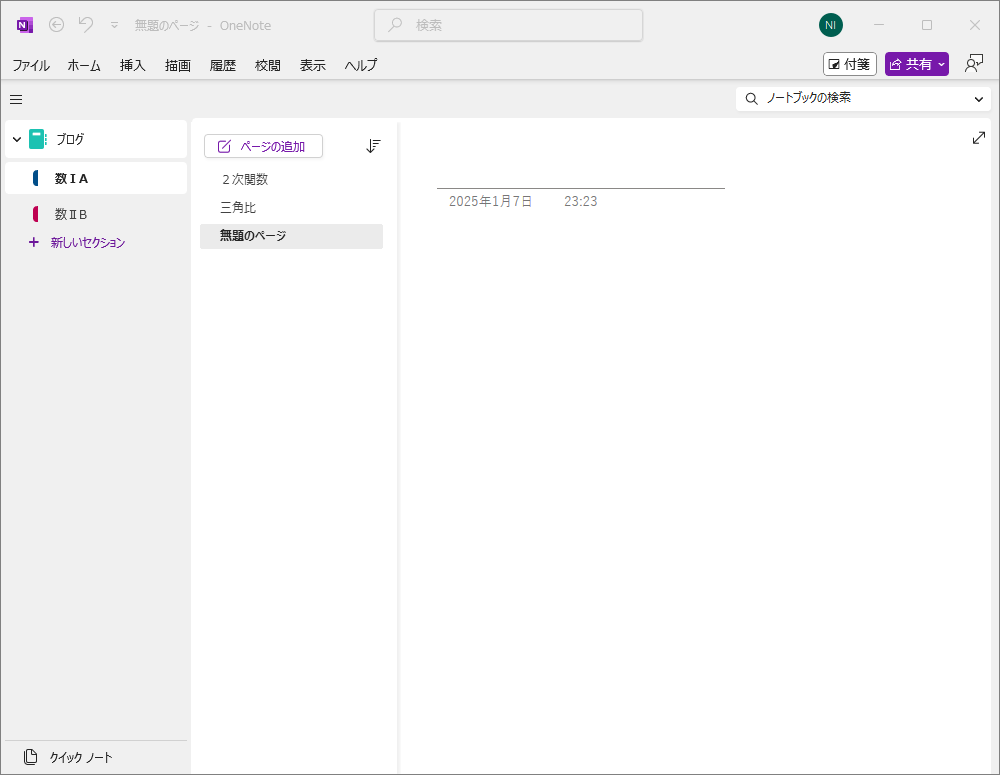Add a section via 新しいセクション
Screen dimensions: 1000x775
(87, 242)
